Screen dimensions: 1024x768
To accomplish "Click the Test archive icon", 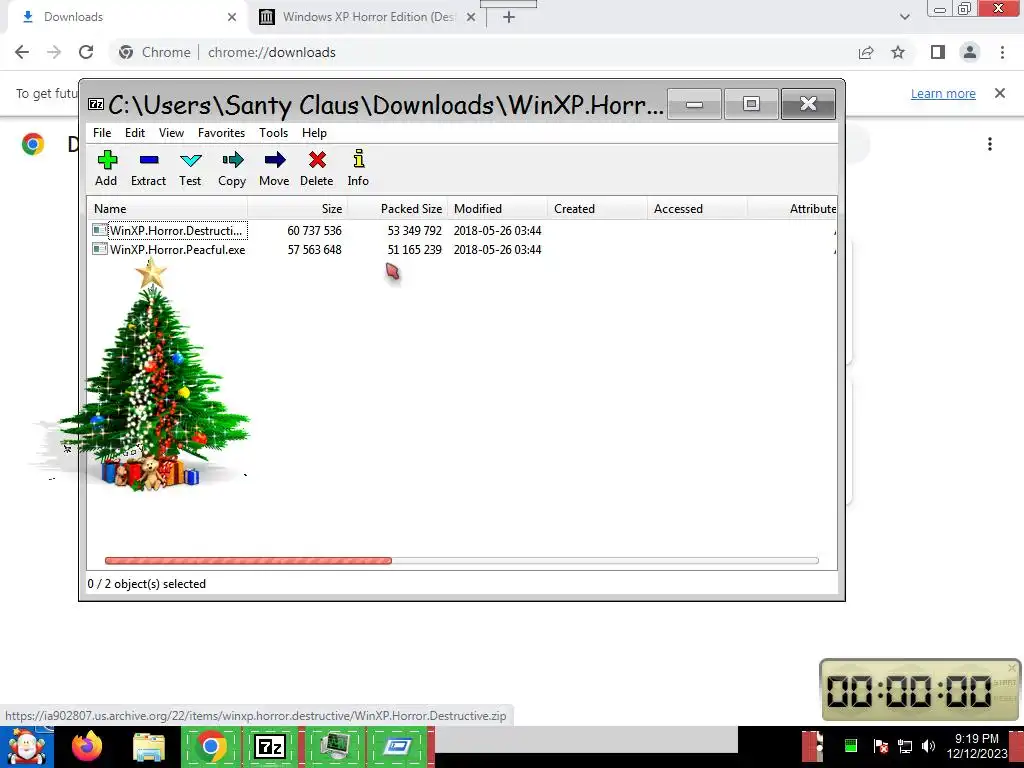I will pyautogui.click(x=190, y=168).
